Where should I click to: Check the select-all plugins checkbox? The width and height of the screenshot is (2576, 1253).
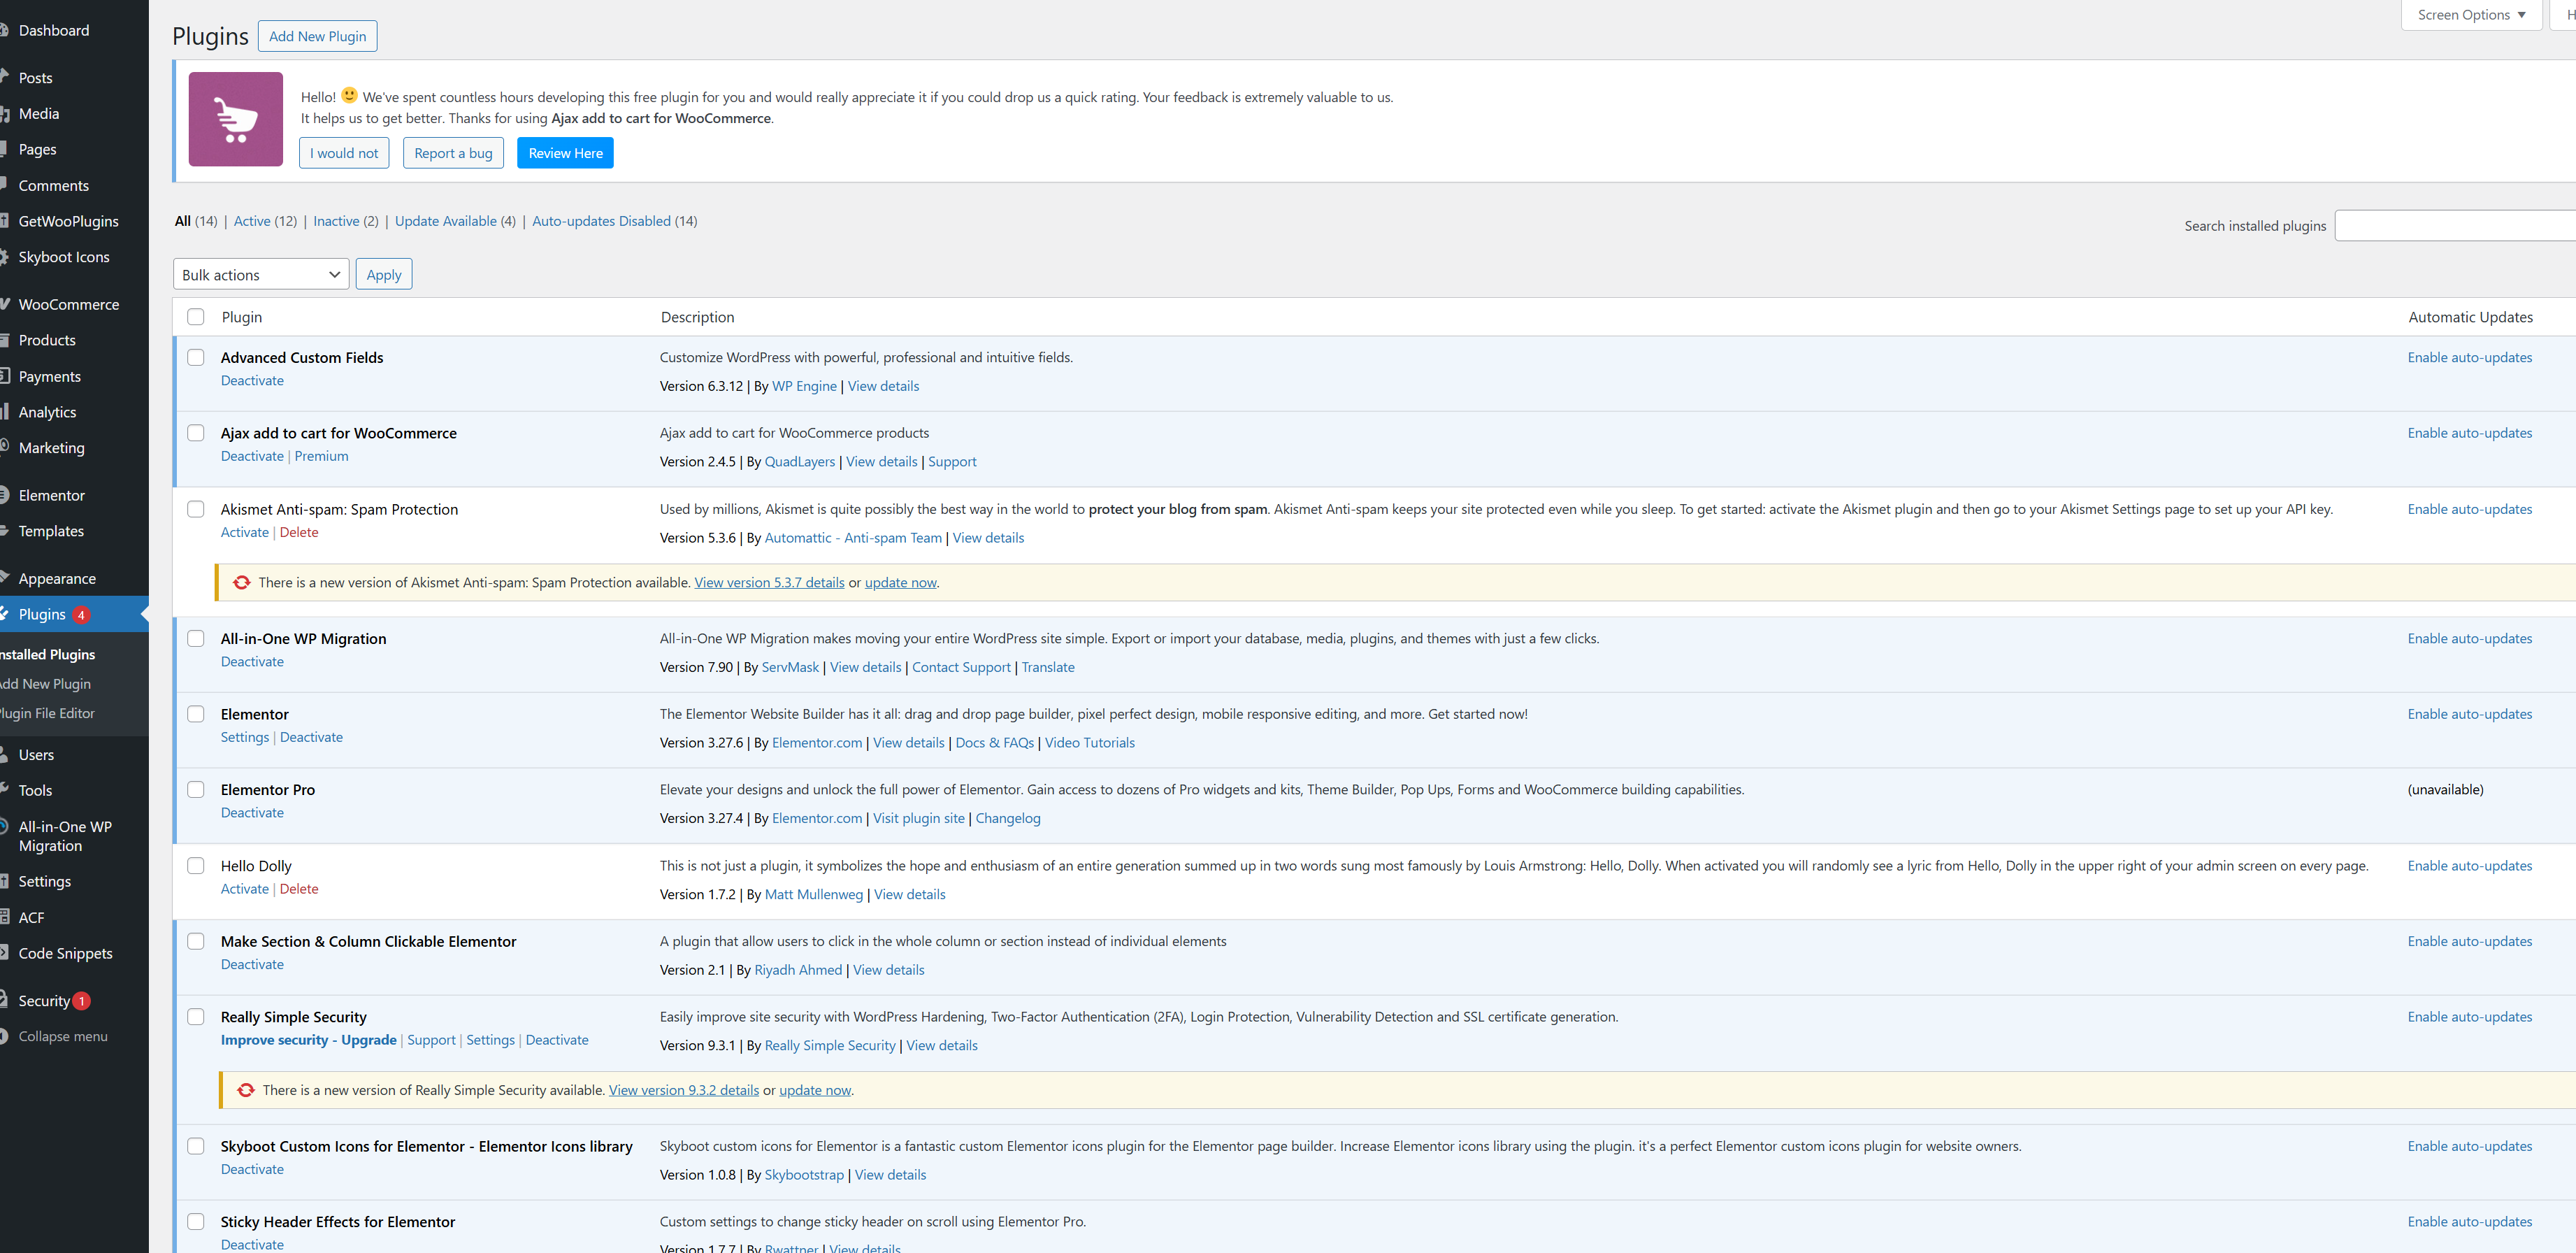(x=196, y=317)
